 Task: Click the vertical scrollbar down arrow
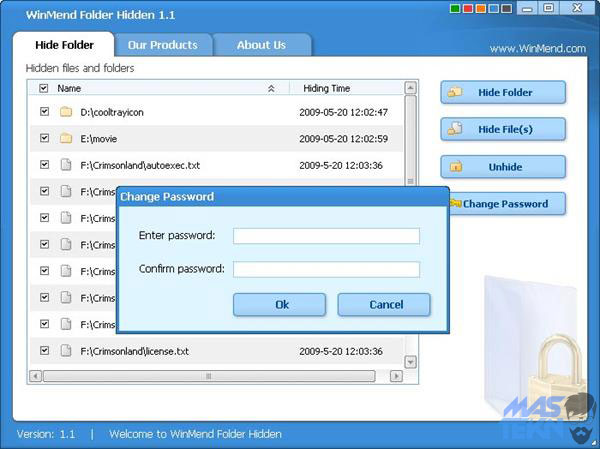coord(410,362)
